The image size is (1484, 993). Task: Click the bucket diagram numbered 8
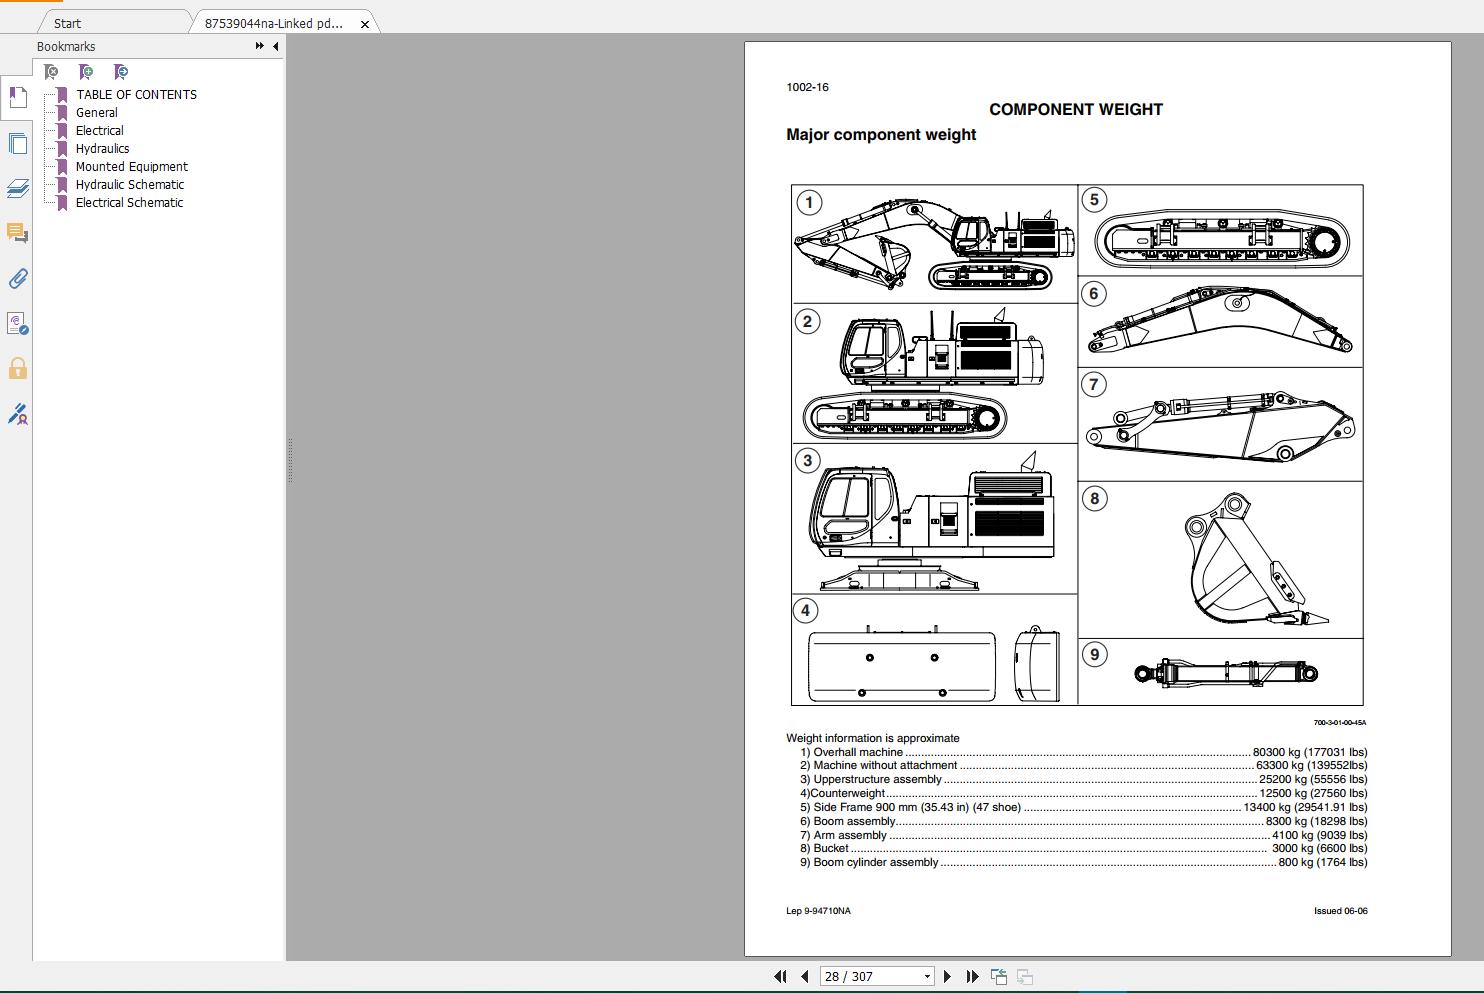[1221, 560]
